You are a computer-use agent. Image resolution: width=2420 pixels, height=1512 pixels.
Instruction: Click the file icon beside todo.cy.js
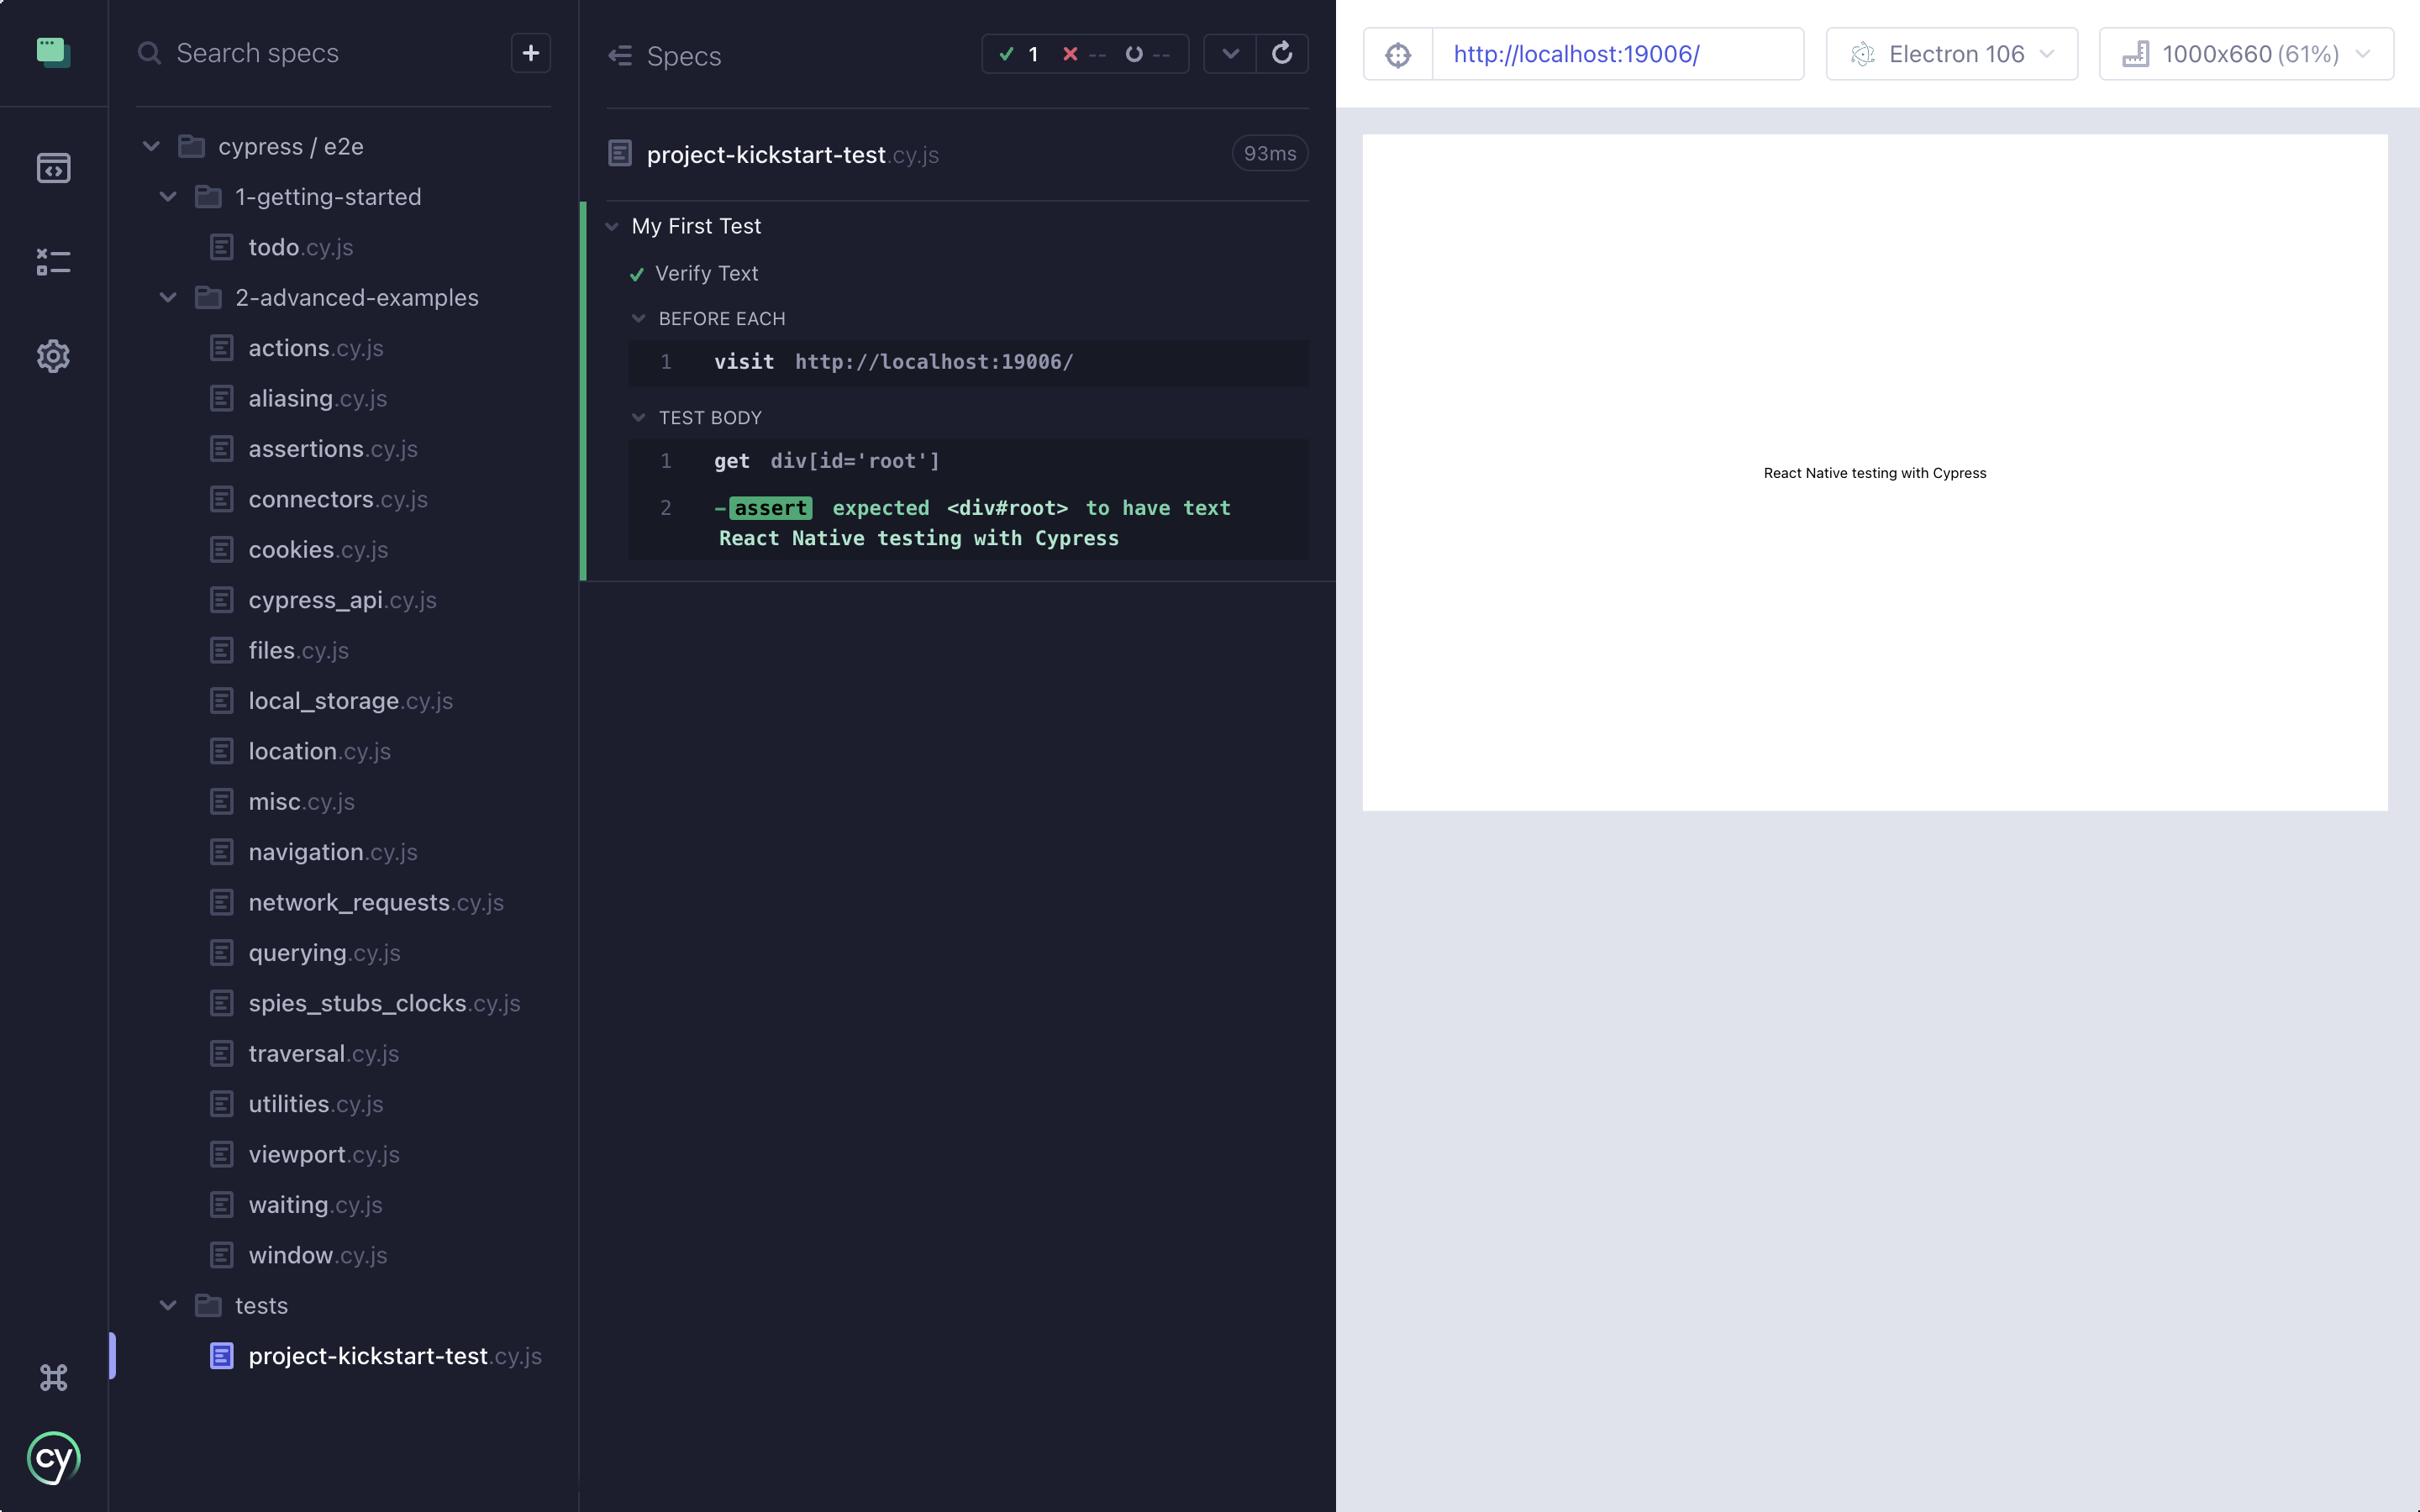[222, 247]
